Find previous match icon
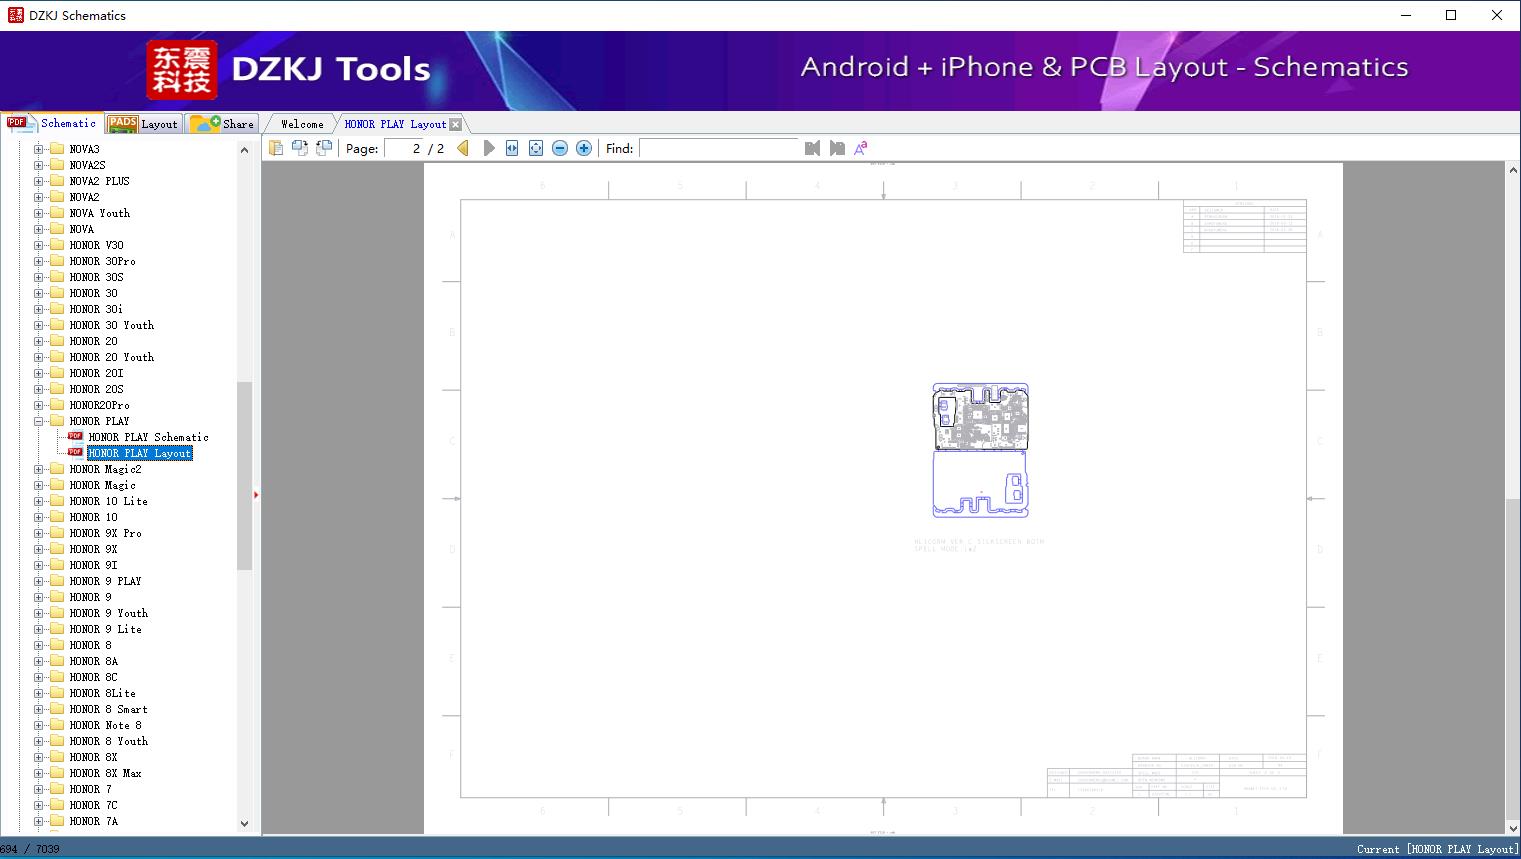The image size is (1521, 859). [812, 148]
